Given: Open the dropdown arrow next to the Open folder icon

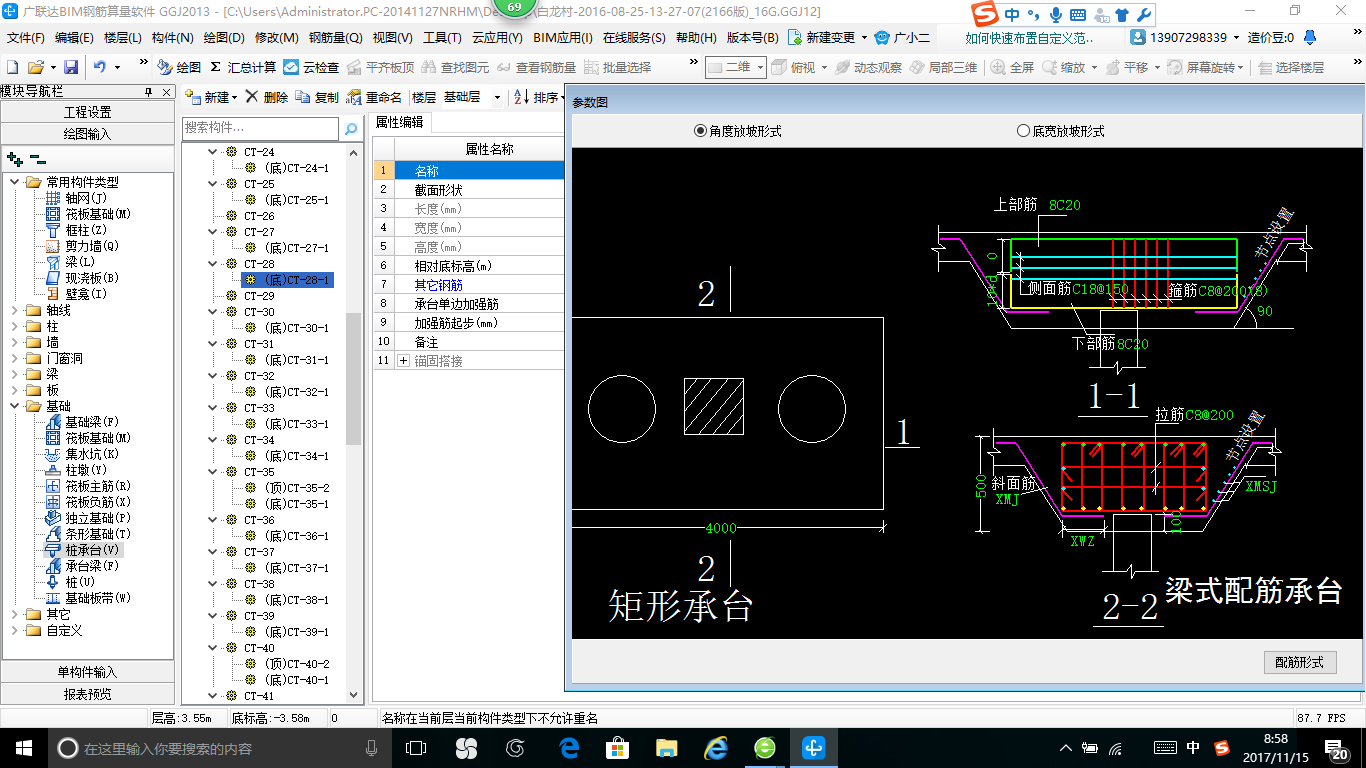Looking at the screenshot, I should (51, 67).
